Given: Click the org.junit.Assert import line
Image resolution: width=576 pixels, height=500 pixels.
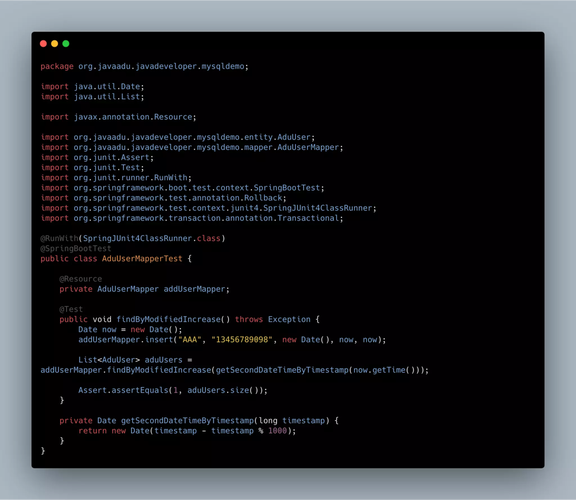Looking at the screenshot, I should pyautogui.click(x=97, y=158).
